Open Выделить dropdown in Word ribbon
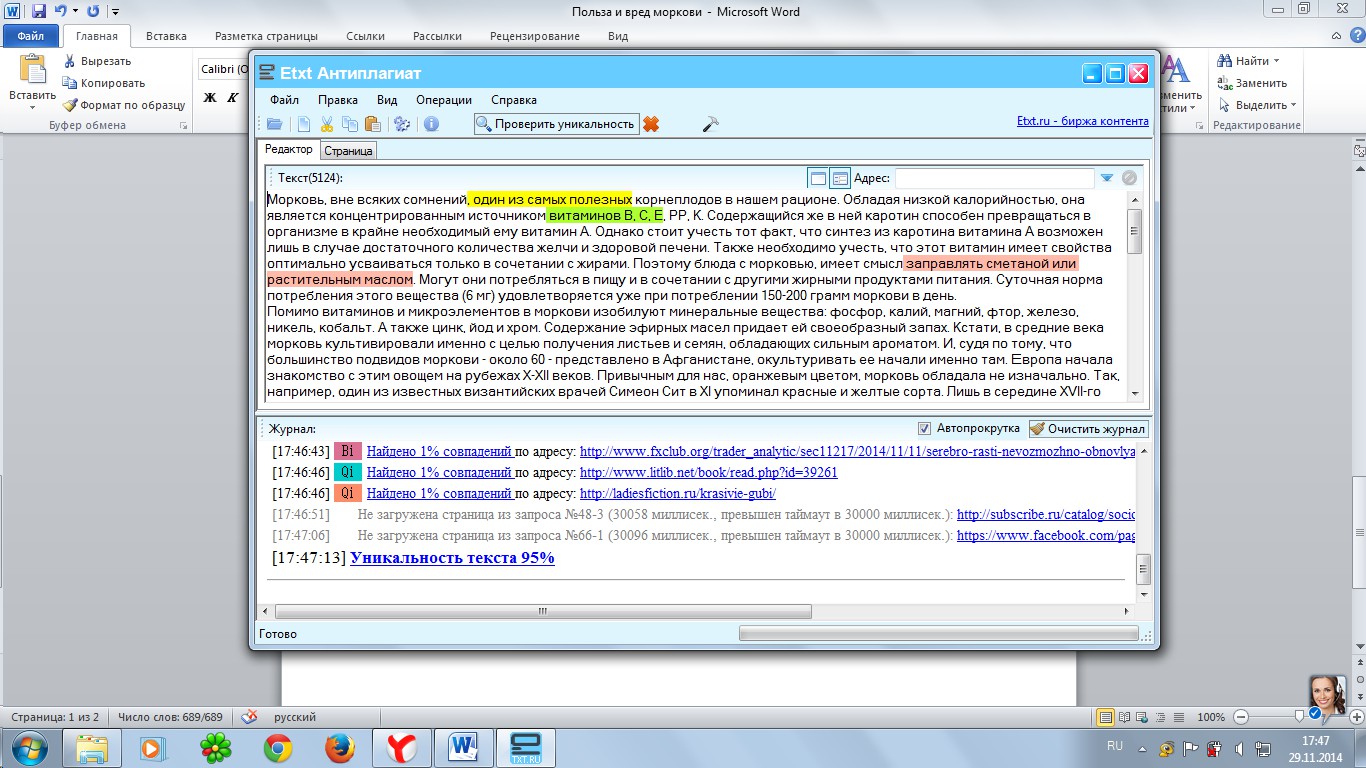Image resolution: width=1366 pixels, height=768 pixels. (1294, 105)
